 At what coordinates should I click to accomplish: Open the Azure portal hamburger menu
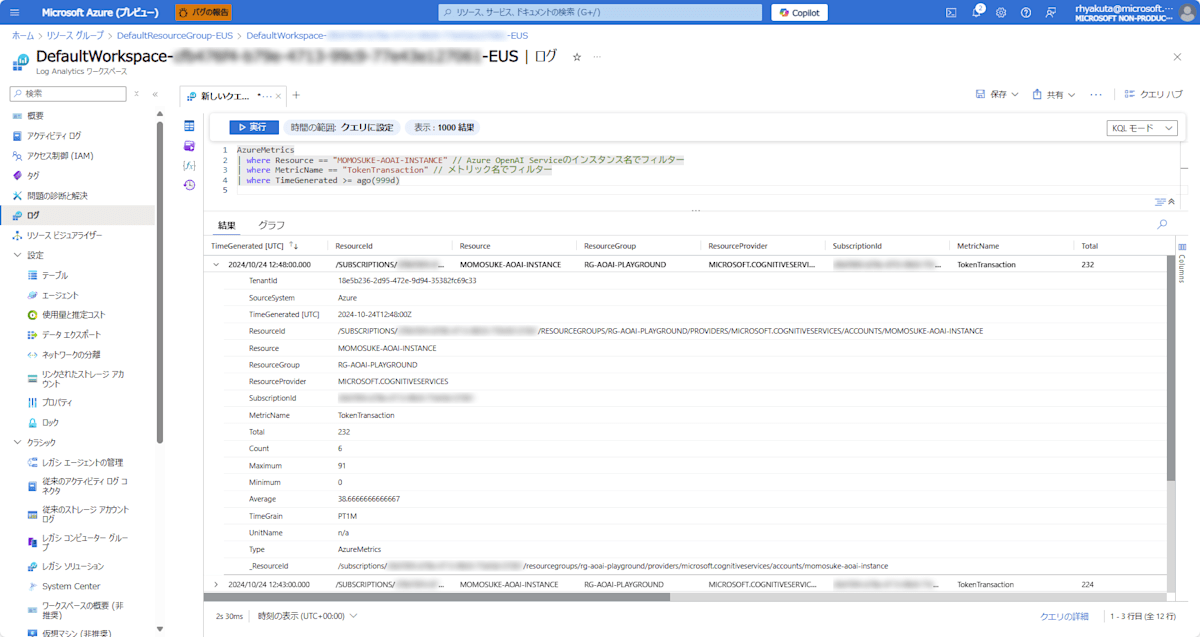pos(14,12)
